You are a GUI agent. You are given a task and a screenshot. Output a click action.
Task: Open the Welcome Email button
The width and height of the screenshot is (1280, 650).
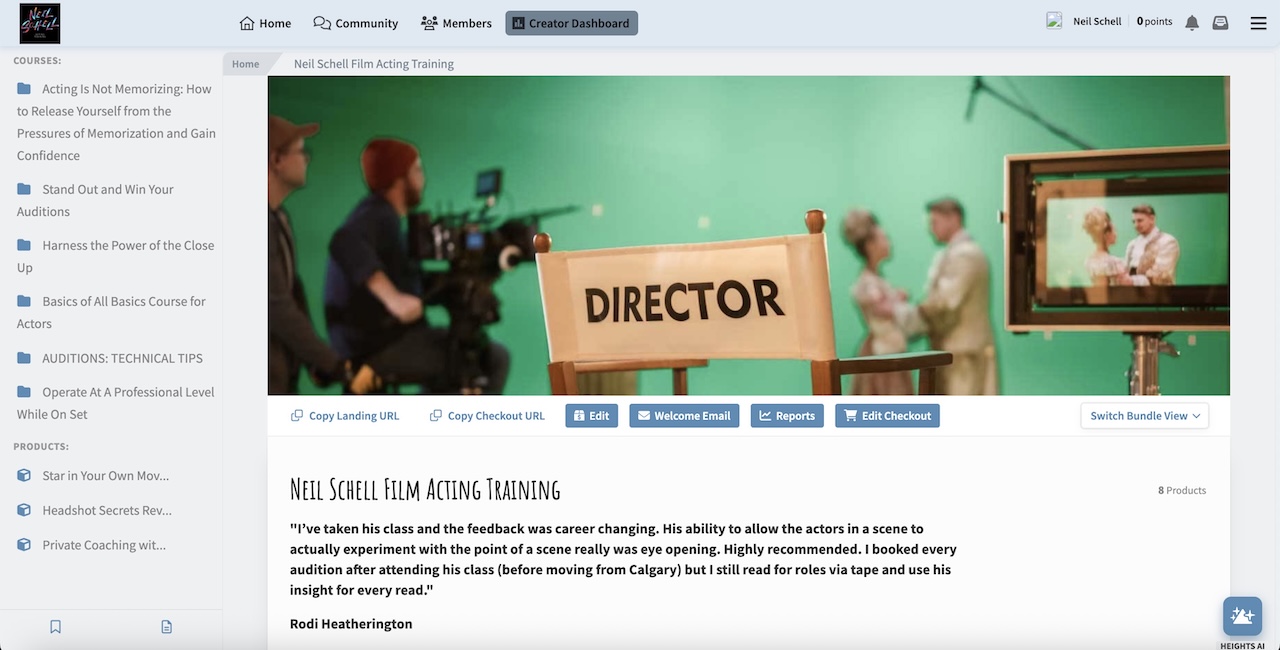[x=684, y=416]
